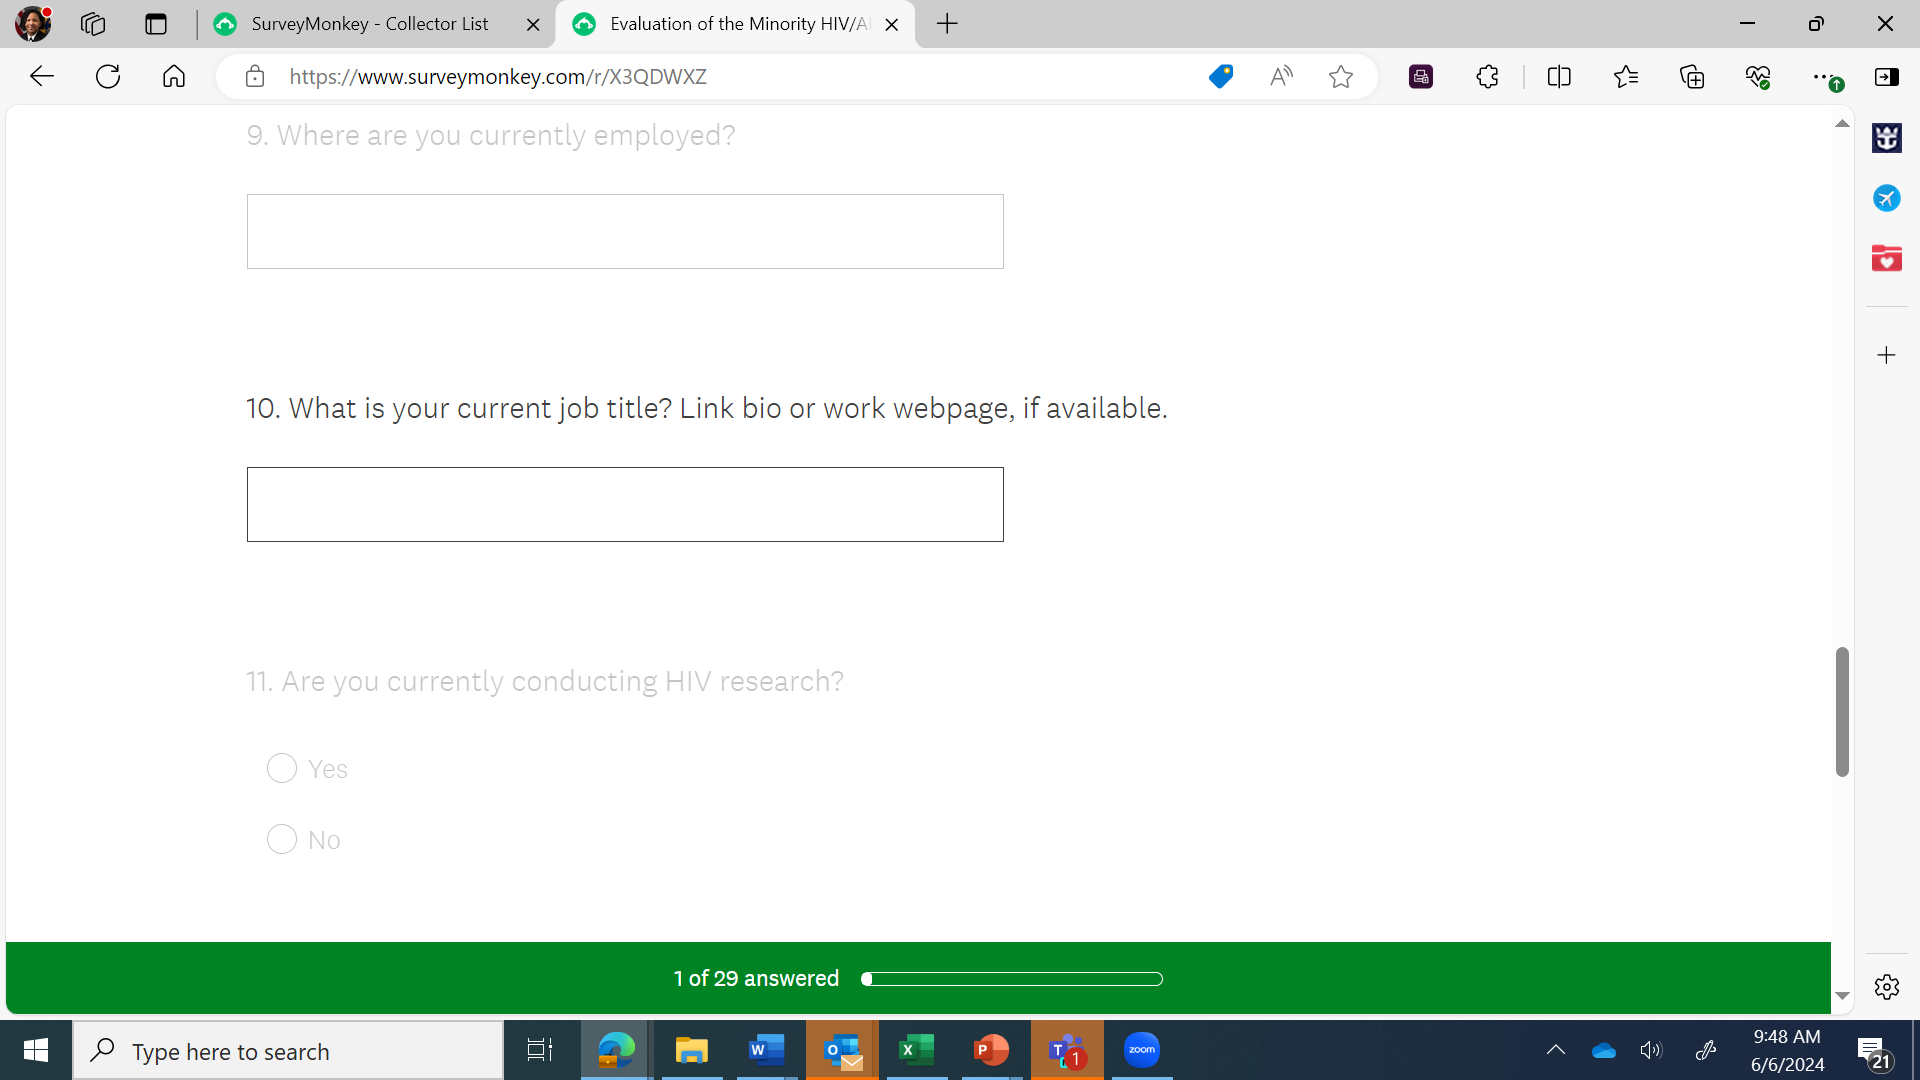Refresh the survey page
This screenshot has height=1080, width=1920.
[108, 77]
